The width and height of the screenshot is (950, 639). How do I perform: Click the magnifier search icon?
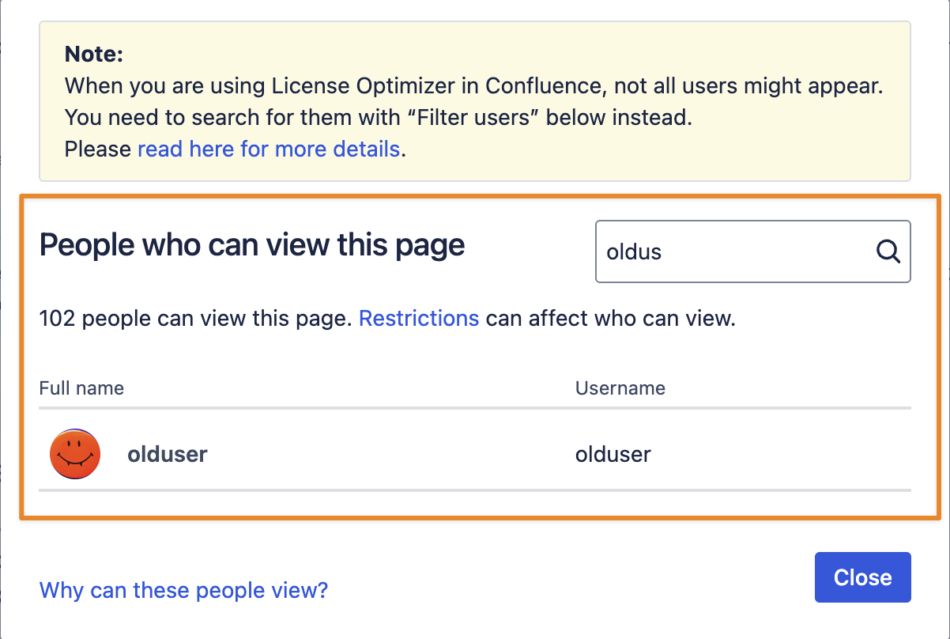tap(888, 251)
